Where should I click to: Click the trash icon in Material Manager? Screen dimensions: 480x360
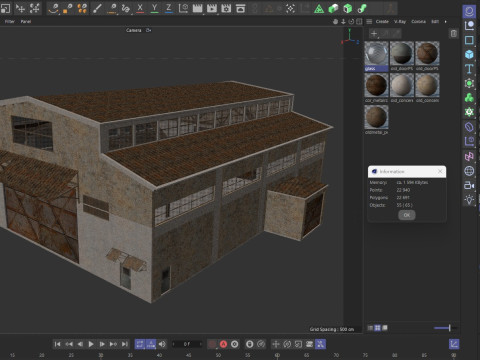(454, 33)
